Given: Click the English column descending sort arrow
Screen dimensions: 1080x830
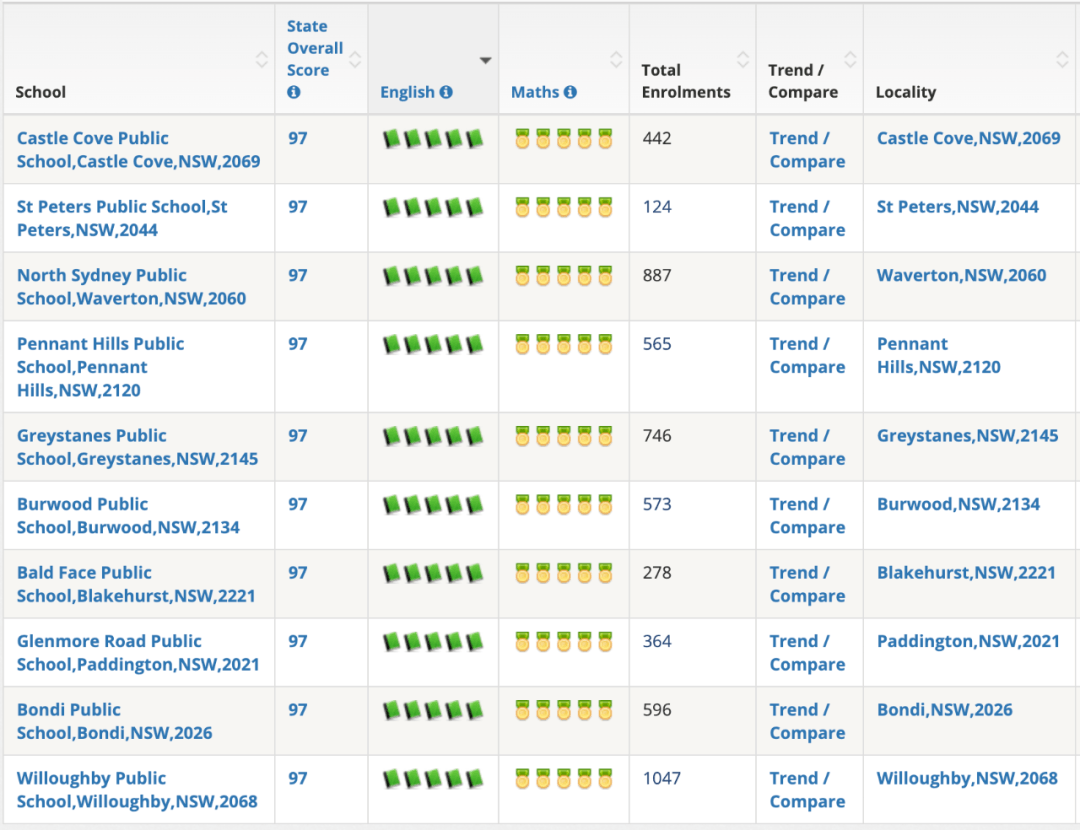Looking at the screenshot, I should [486, 61].
